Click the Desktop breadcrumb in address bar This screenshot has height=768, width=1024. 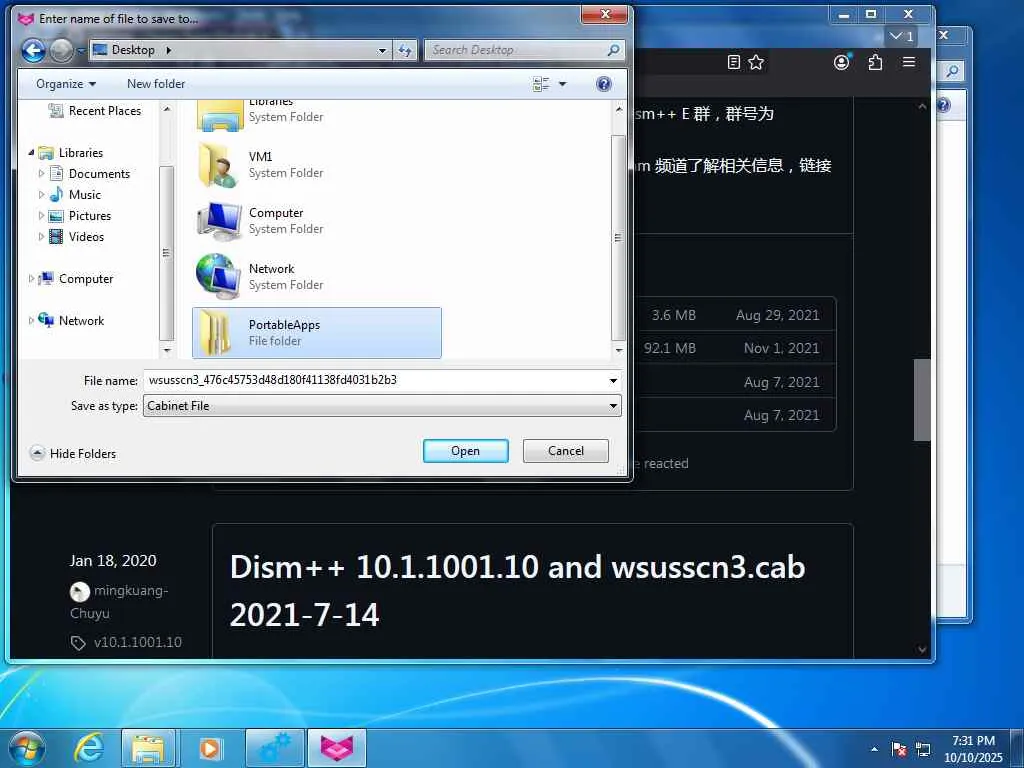pos(133,50)
